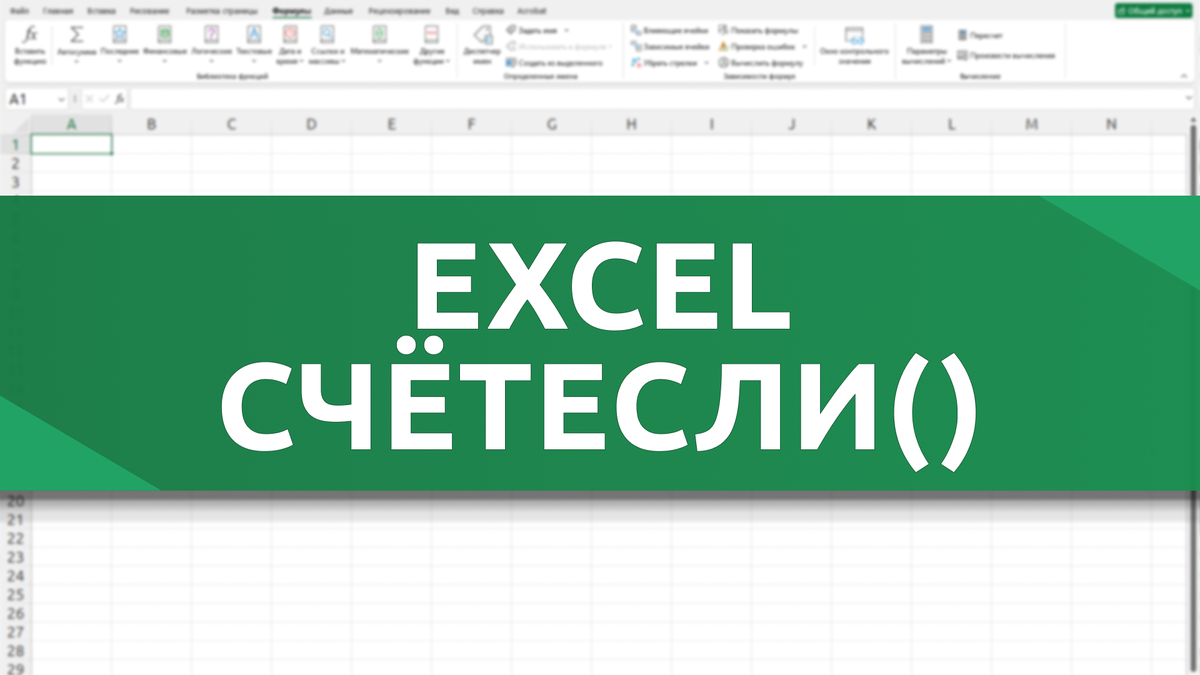This screenshot has height=675, width=1200.
Task: Click Произвести вычисления
Action: [1005, 55]
